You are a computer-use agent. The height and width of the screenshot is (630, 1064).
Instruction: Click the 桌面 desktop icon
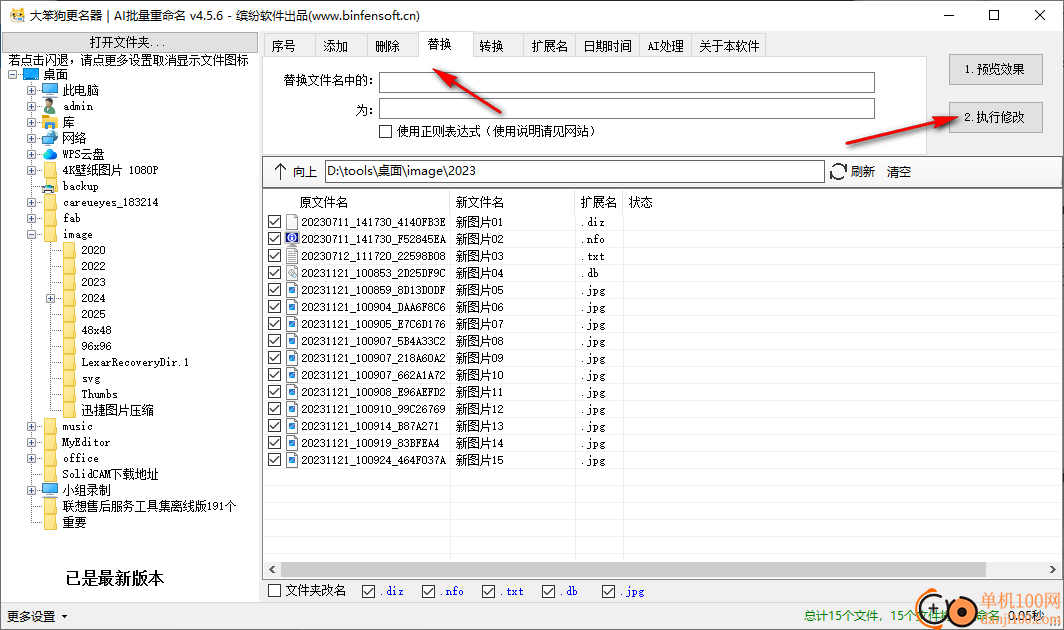tap(31, 74)
